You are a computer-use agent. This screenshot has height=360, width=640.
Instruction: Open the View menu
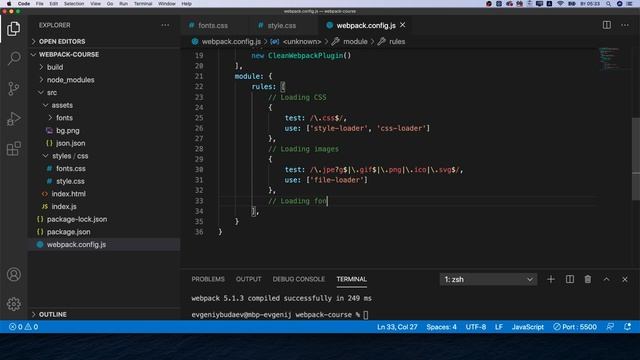96,4
